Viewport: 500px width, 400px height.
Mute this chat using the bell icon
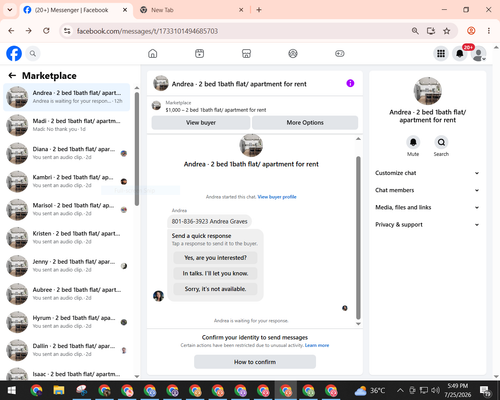[x=413, y=142]
